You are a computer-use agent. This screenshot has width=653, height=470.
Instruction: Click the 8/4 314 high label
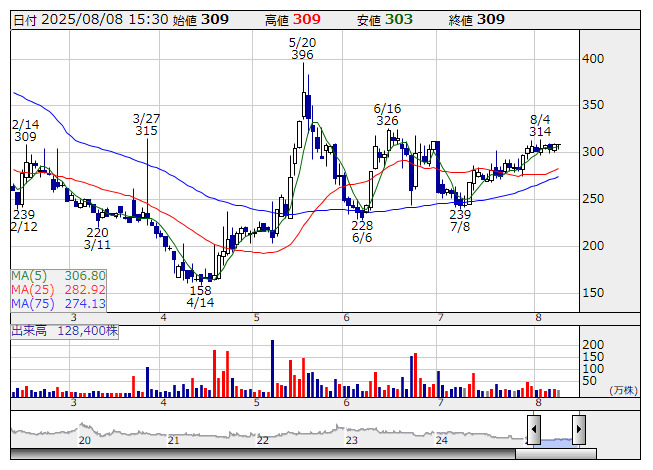click(x=540, y=125)
